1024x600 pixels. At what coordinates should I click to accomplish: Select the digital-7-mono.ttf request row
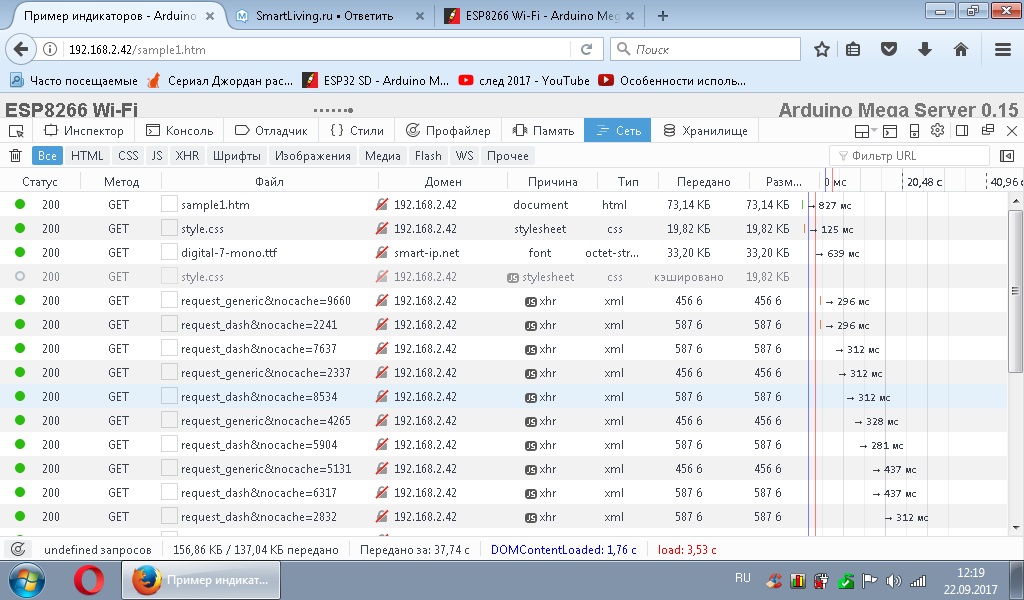(228, 253)
